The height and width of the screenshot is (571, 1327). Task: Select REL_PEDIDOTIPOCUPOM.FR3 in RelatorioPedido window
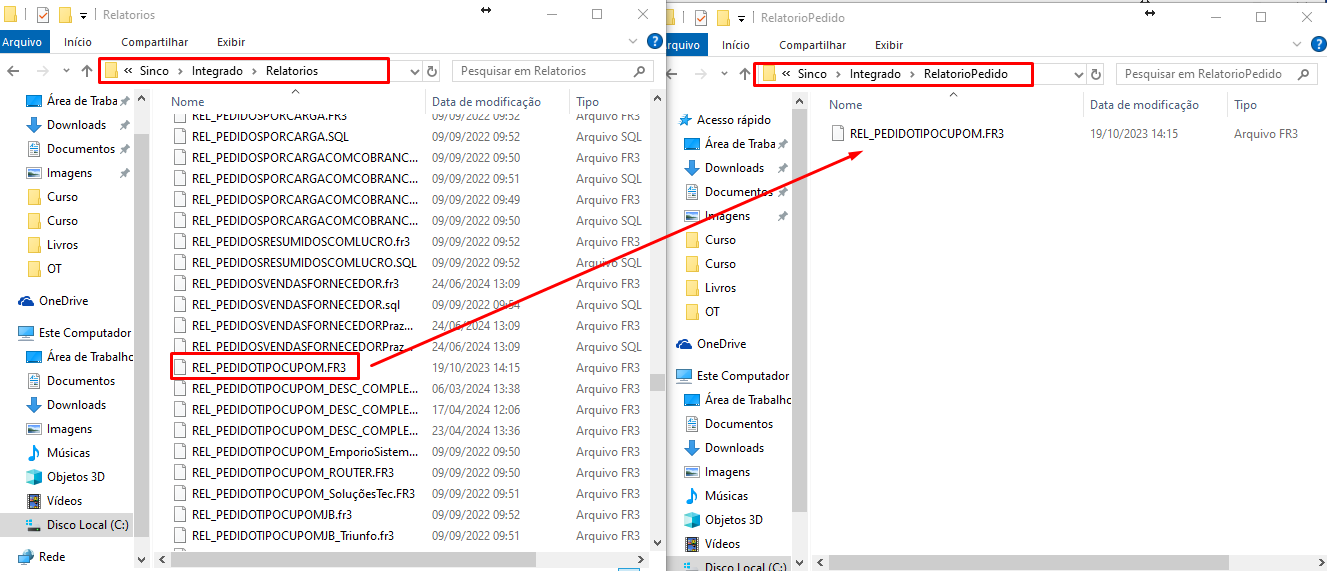[926, 133]
